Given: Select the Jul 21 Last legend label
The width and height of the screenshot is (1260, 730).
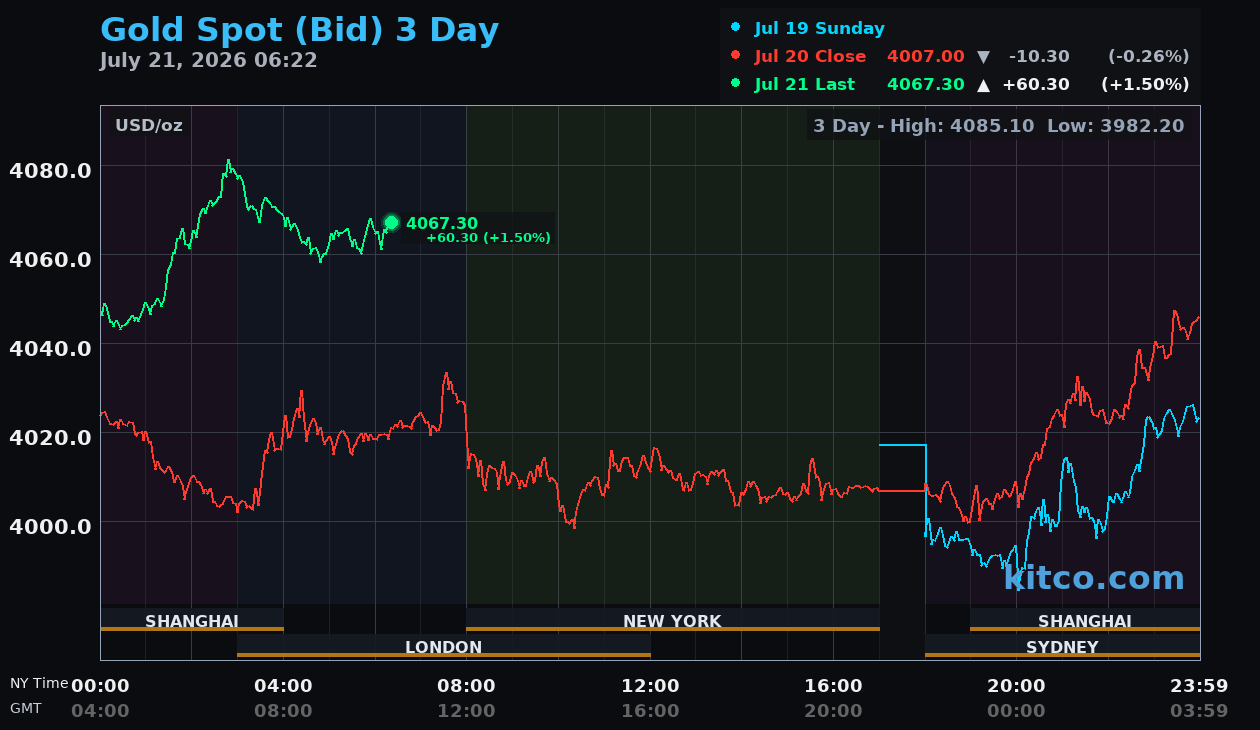Looking at the screenshot, I should (x=805, y=85).
